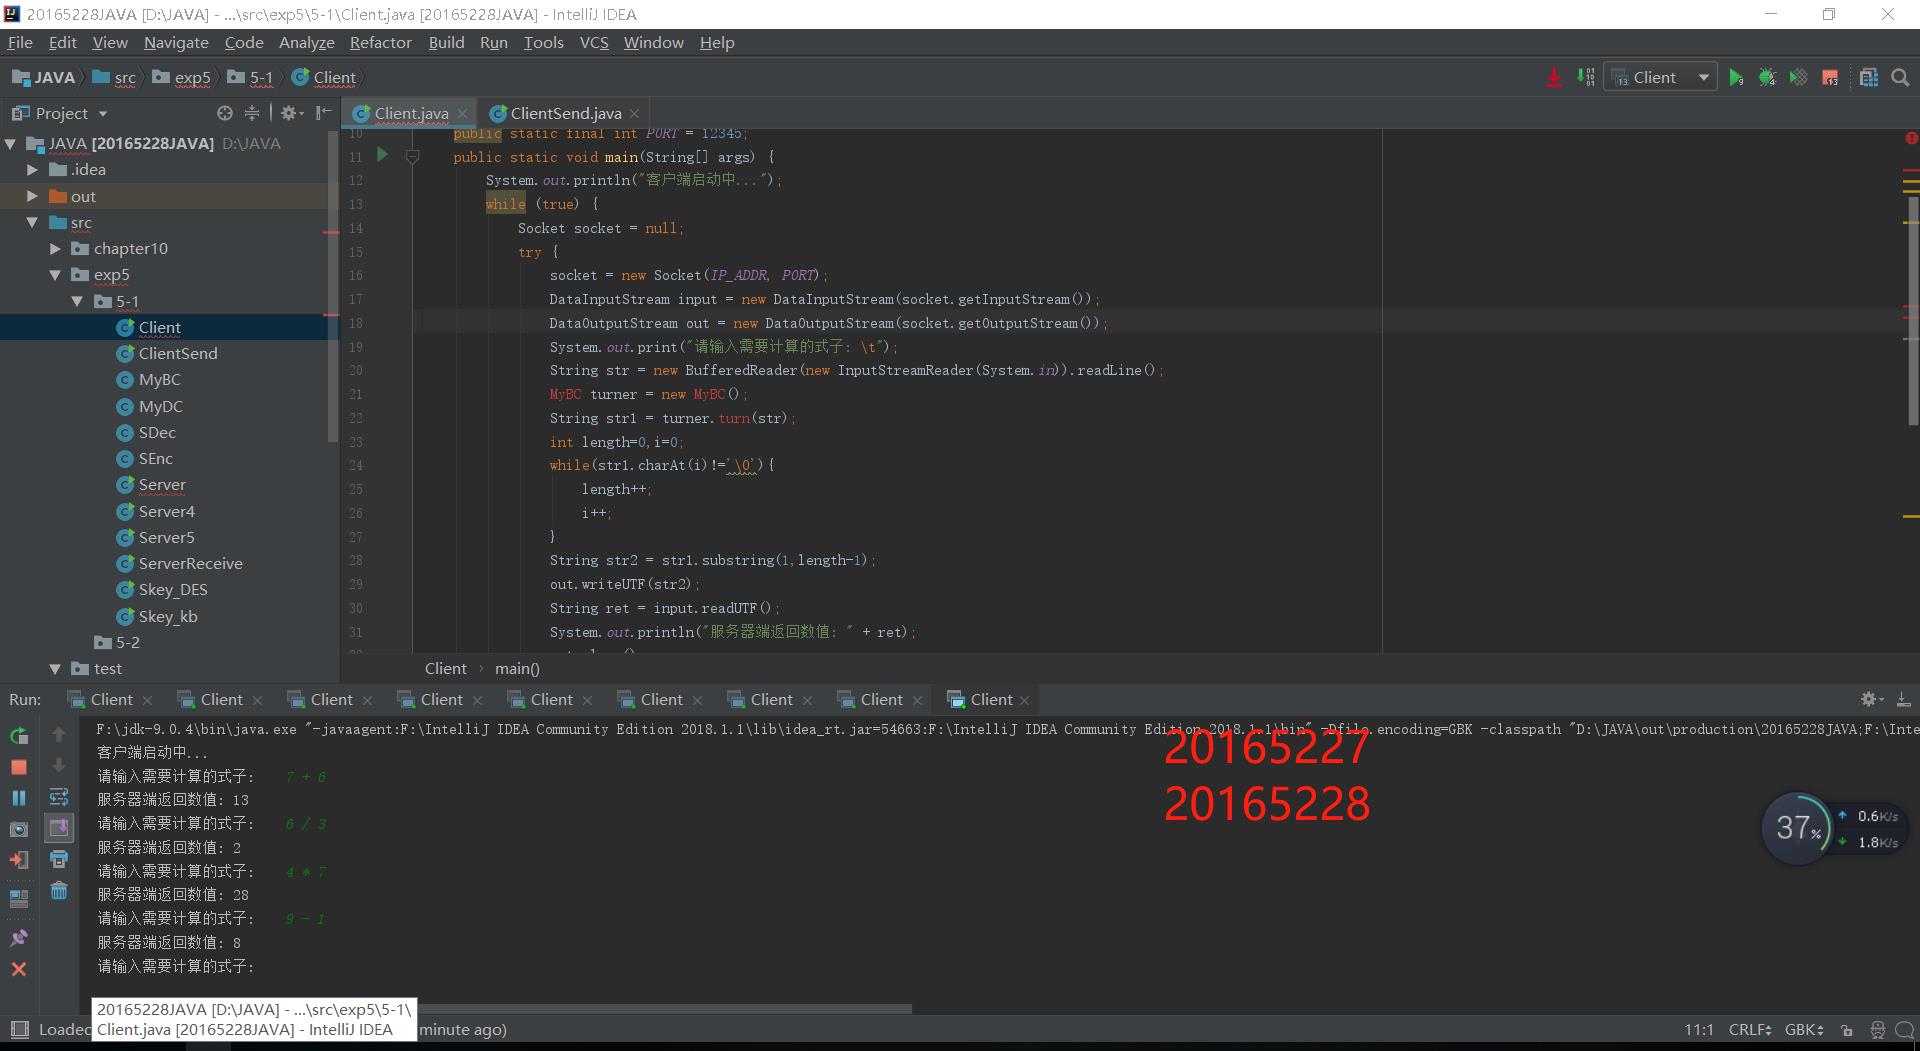Expand the out folder
Viewport: 1920px width, 1051px height.
click(x=32, y=196)
